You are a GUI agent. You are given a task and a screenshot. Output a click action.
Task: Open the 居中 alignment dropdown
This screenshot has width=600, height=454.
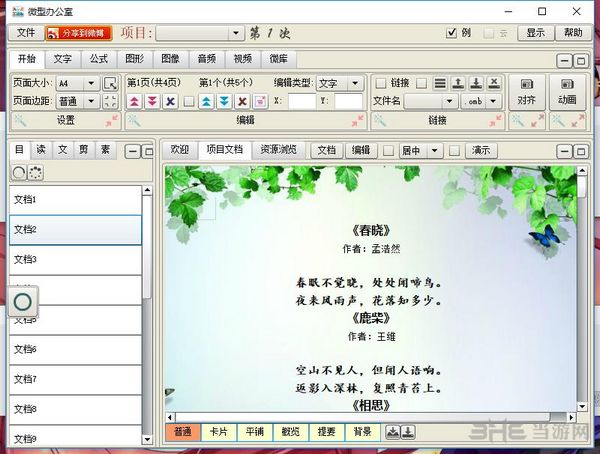point(421,151)
